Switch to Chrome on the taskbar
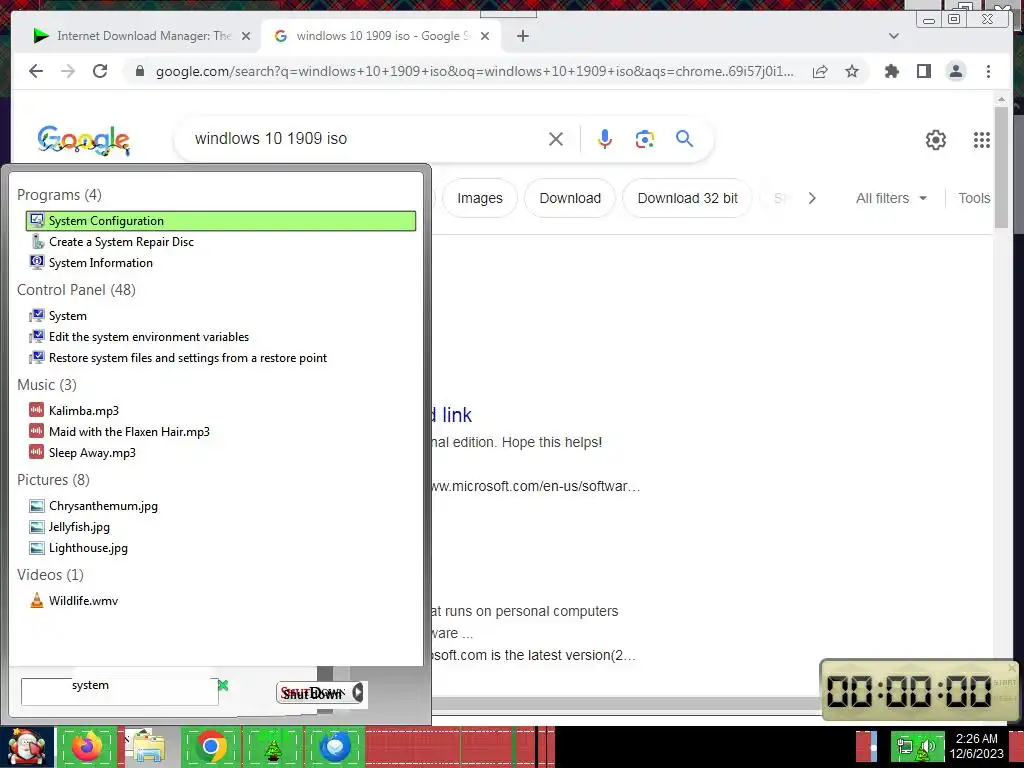 tap(210, 746)
